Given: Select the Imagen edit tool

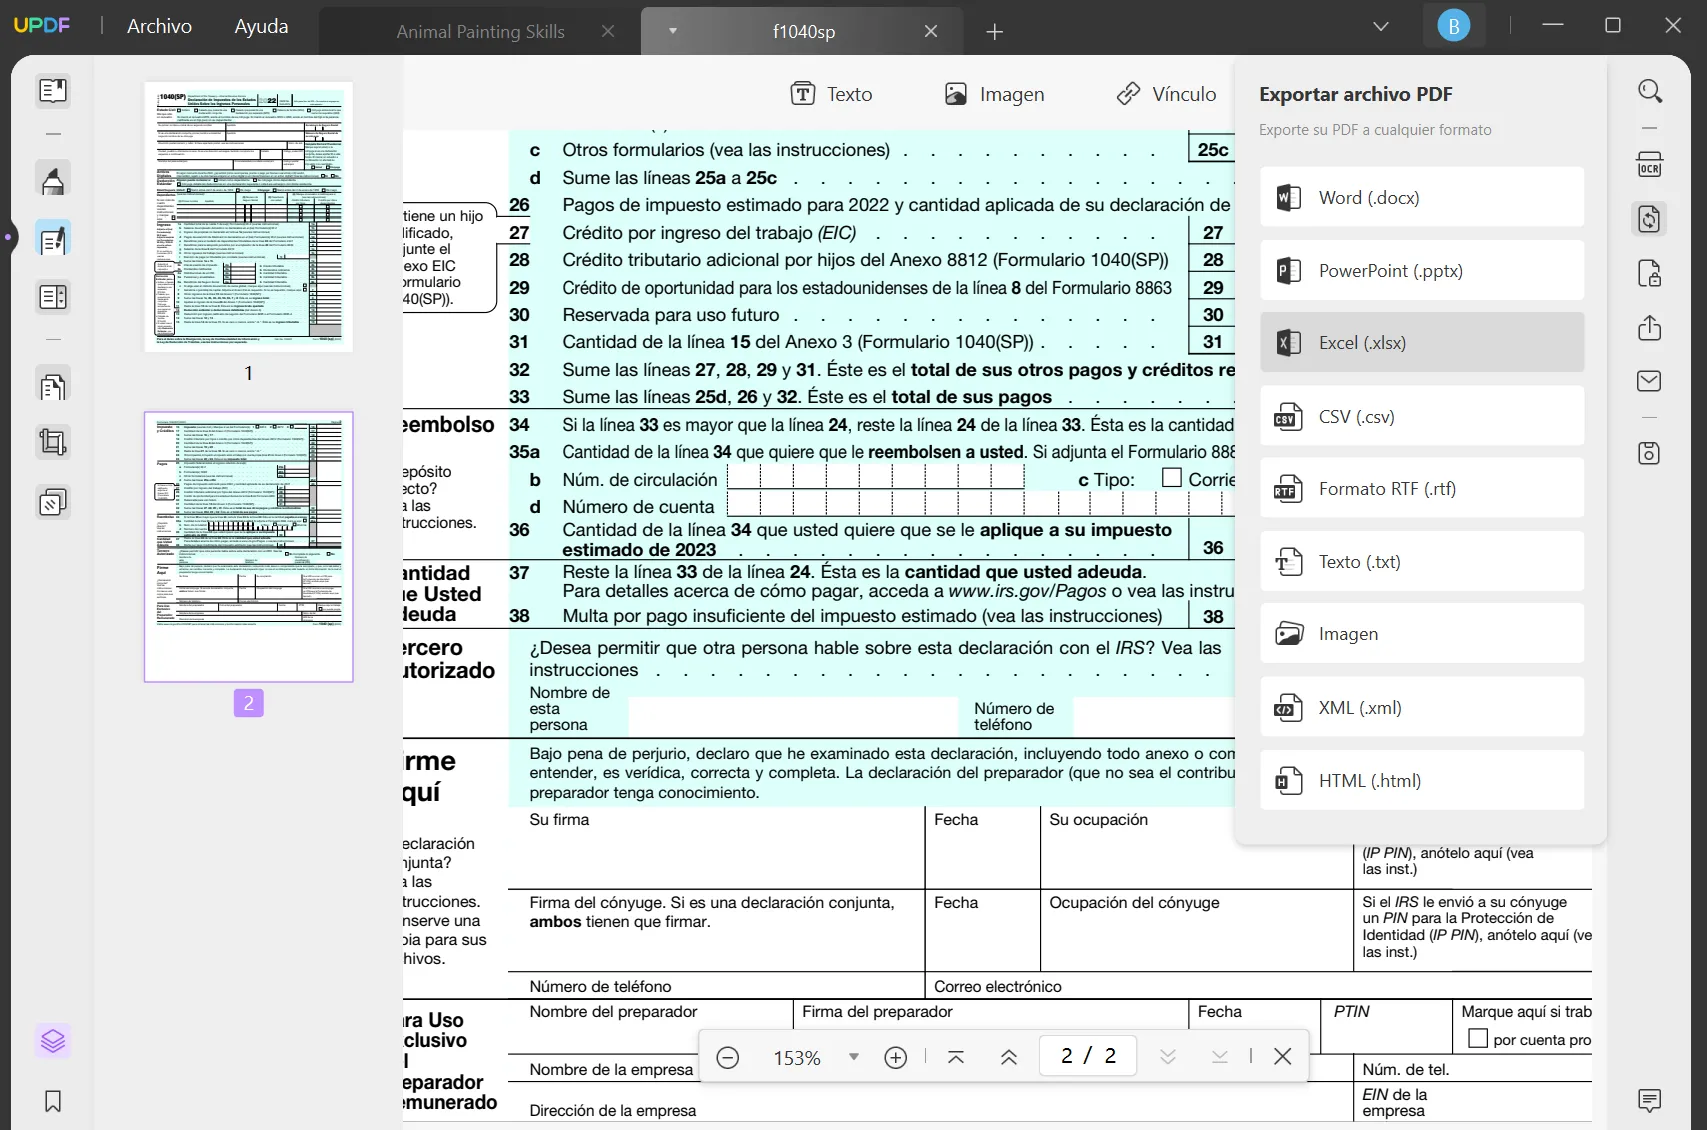Looking at the screenshot, I should coord(994,94).
